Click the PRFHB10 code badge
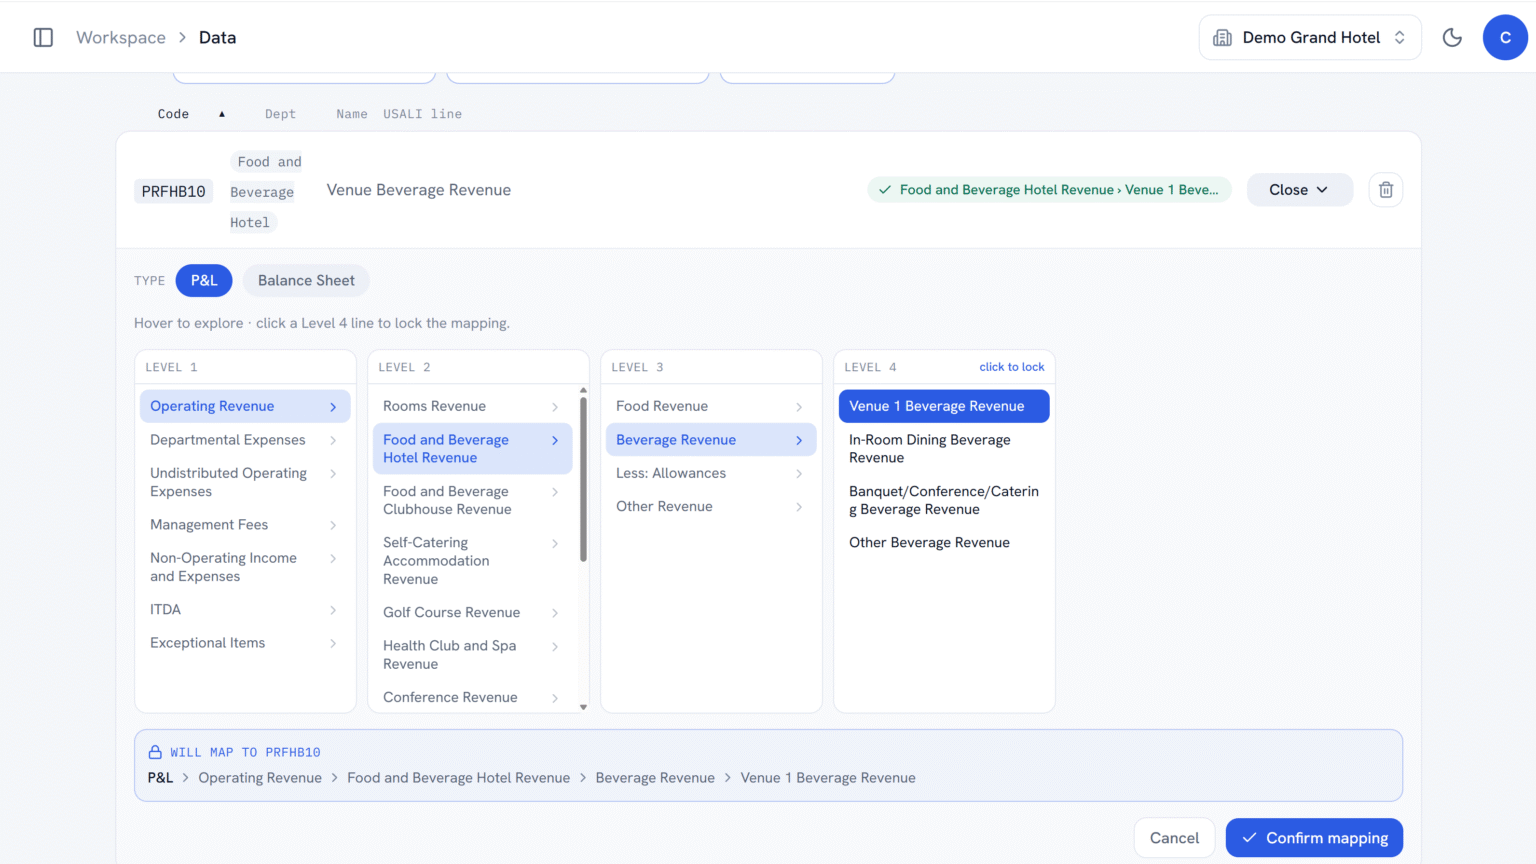 pos(173,191)
